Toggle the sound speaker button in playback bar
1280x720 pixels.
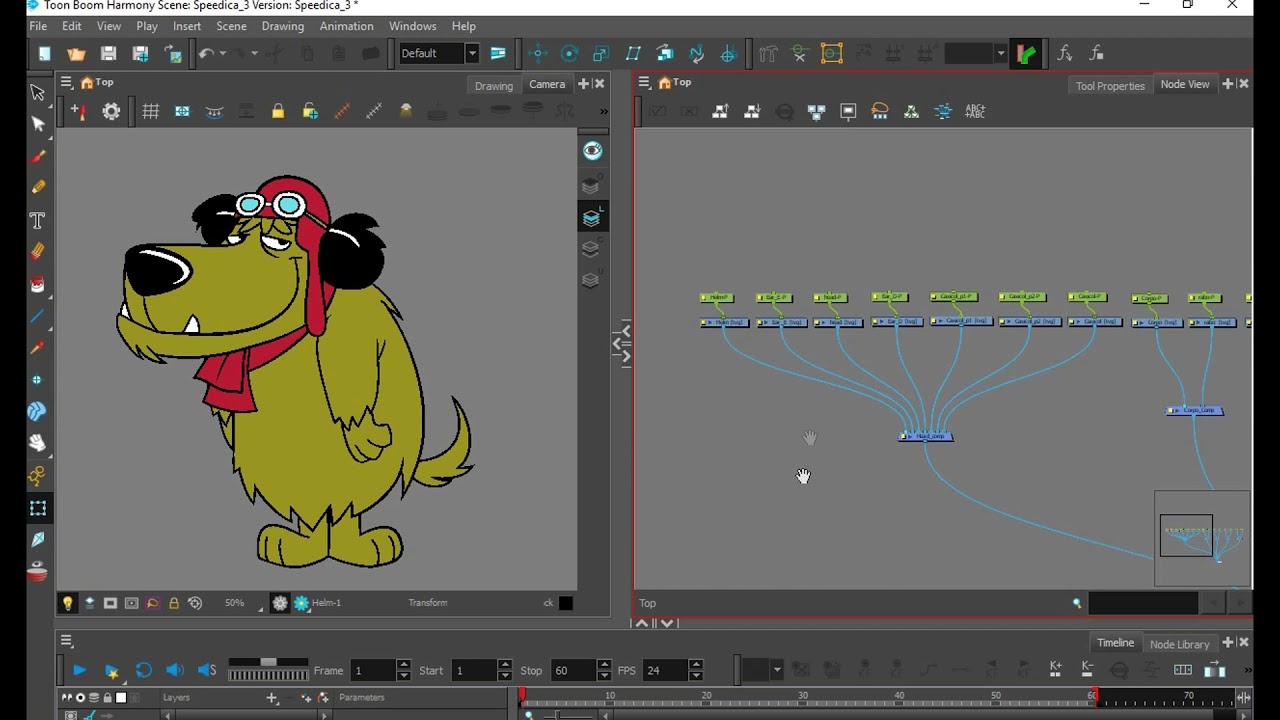pos(175,670)
